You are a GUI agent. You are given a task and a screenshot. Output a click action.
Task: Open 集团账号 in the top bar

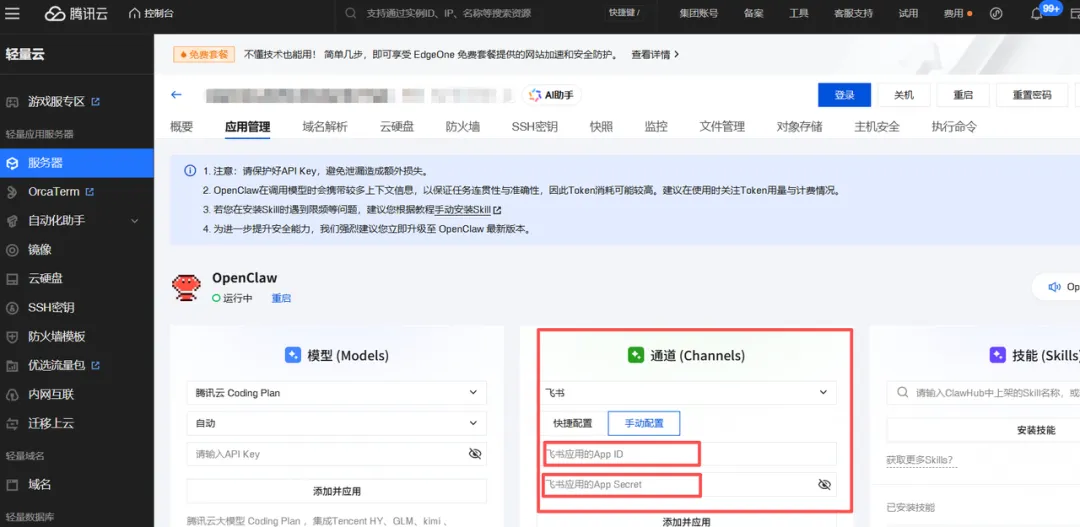[x=698, y=14]
